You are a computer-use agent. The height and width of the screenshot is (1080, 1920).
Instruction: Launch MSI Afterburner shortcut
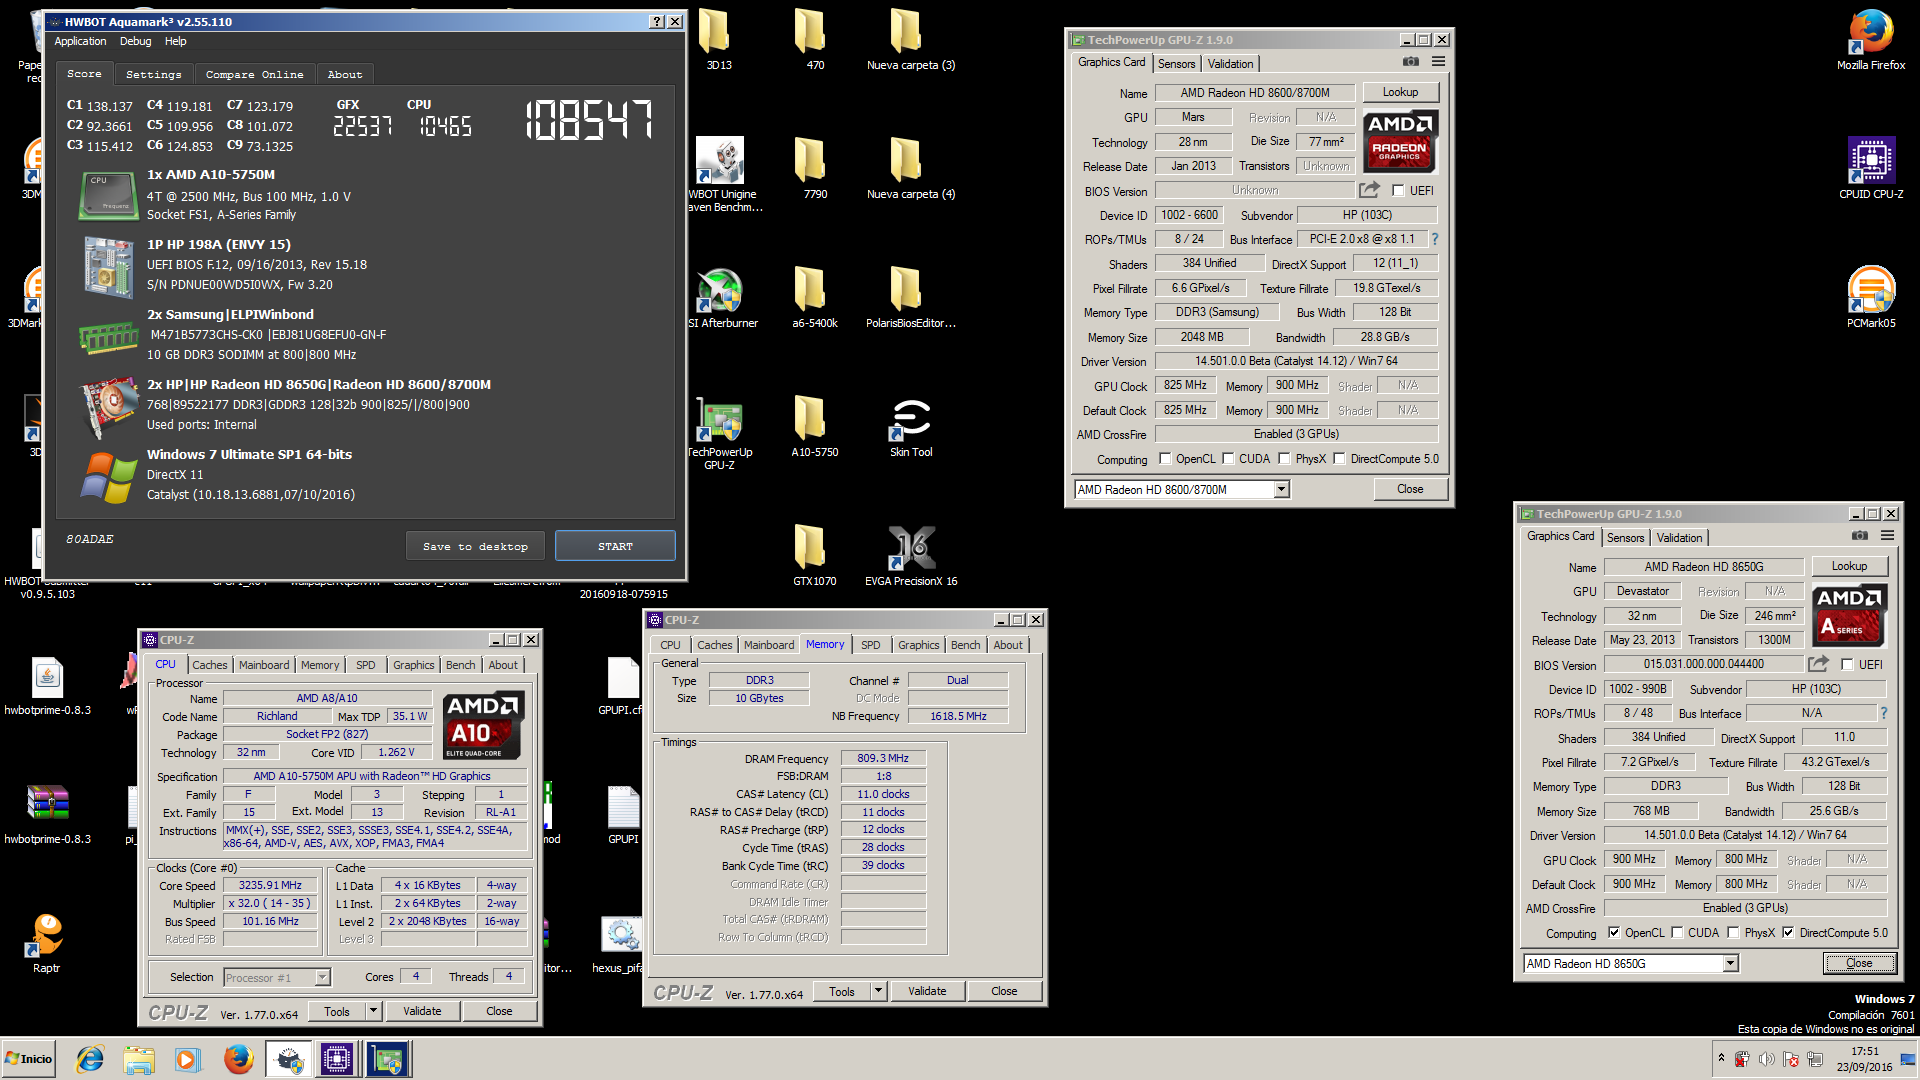point(722,297)
